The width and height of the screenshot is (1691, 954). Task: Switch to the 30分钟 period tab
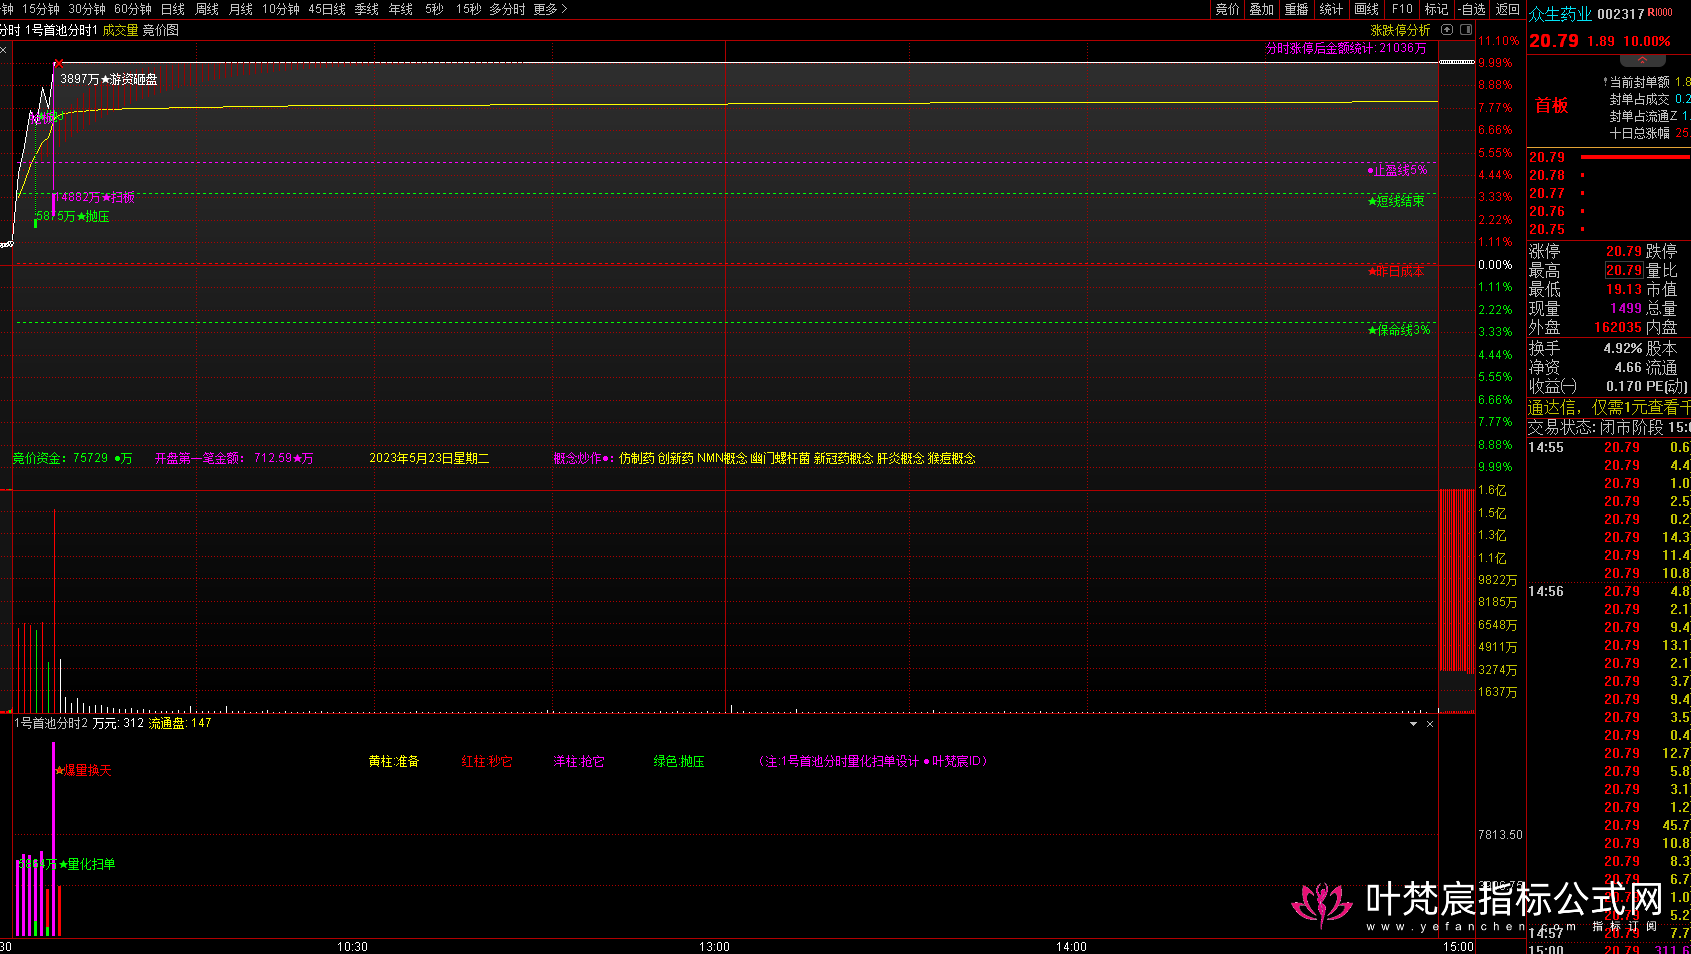click(x=87, y=9)
